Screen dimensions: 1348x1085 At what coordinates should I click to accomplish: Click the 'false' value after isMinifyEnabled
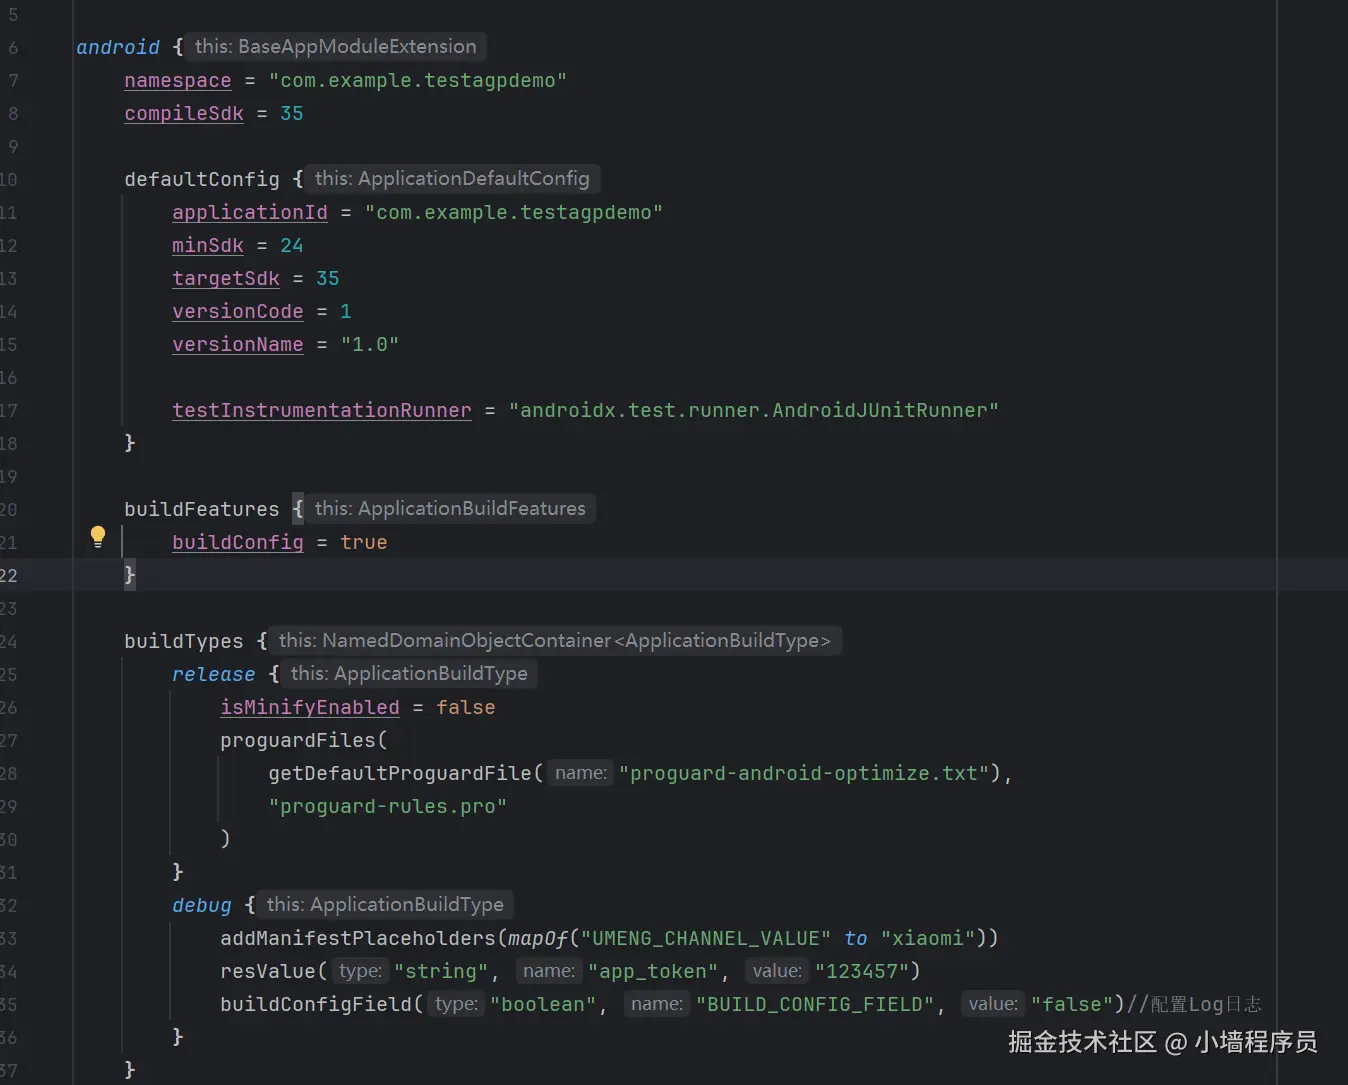point(466,707)
